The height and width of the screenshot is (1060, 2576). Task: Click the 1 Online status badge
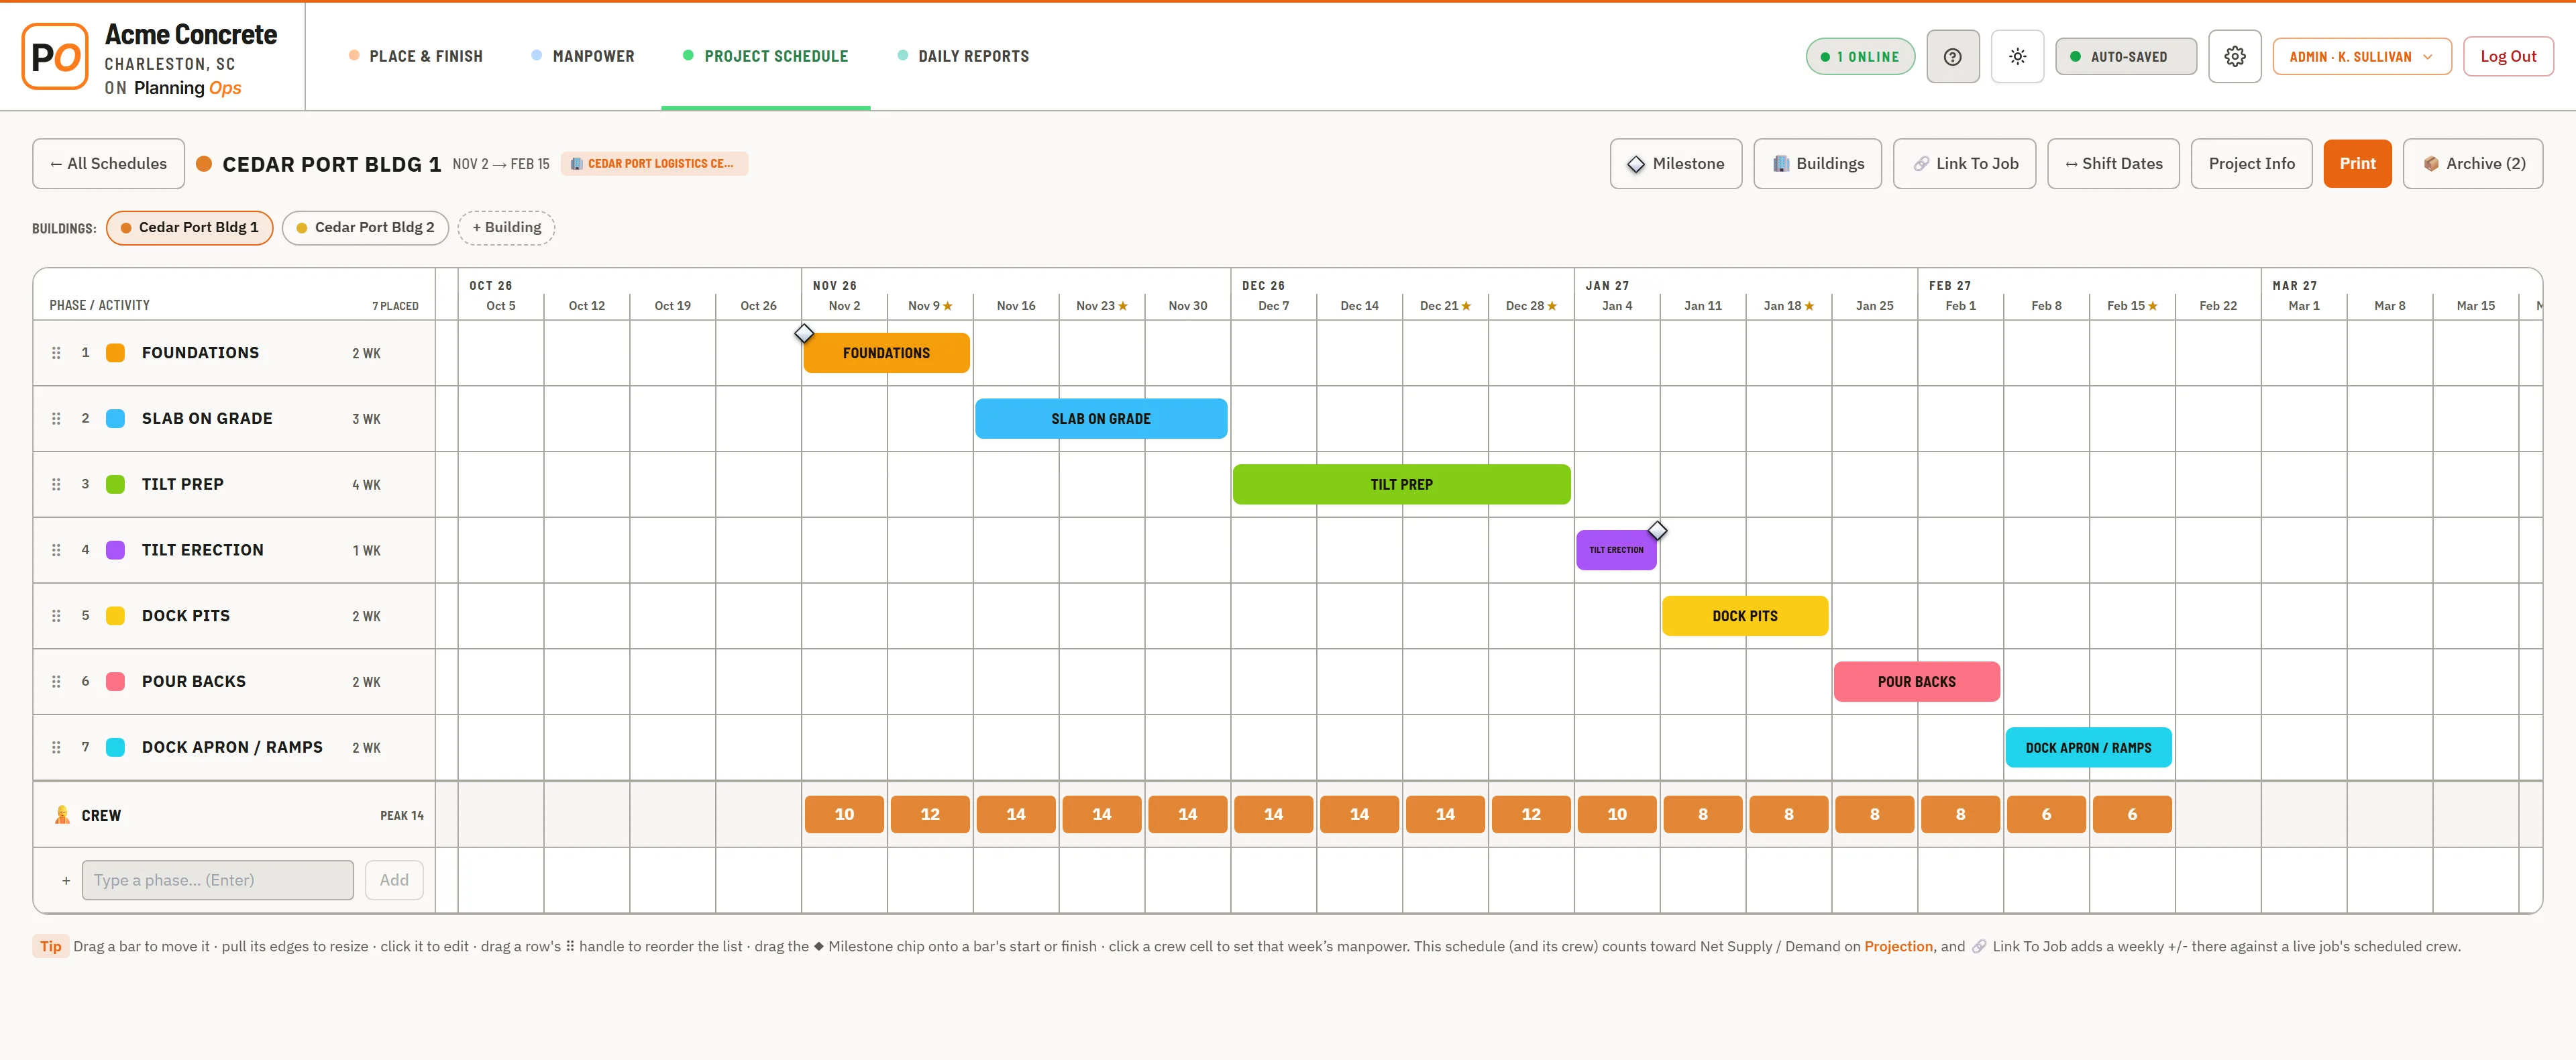(x=1860, y=57)
